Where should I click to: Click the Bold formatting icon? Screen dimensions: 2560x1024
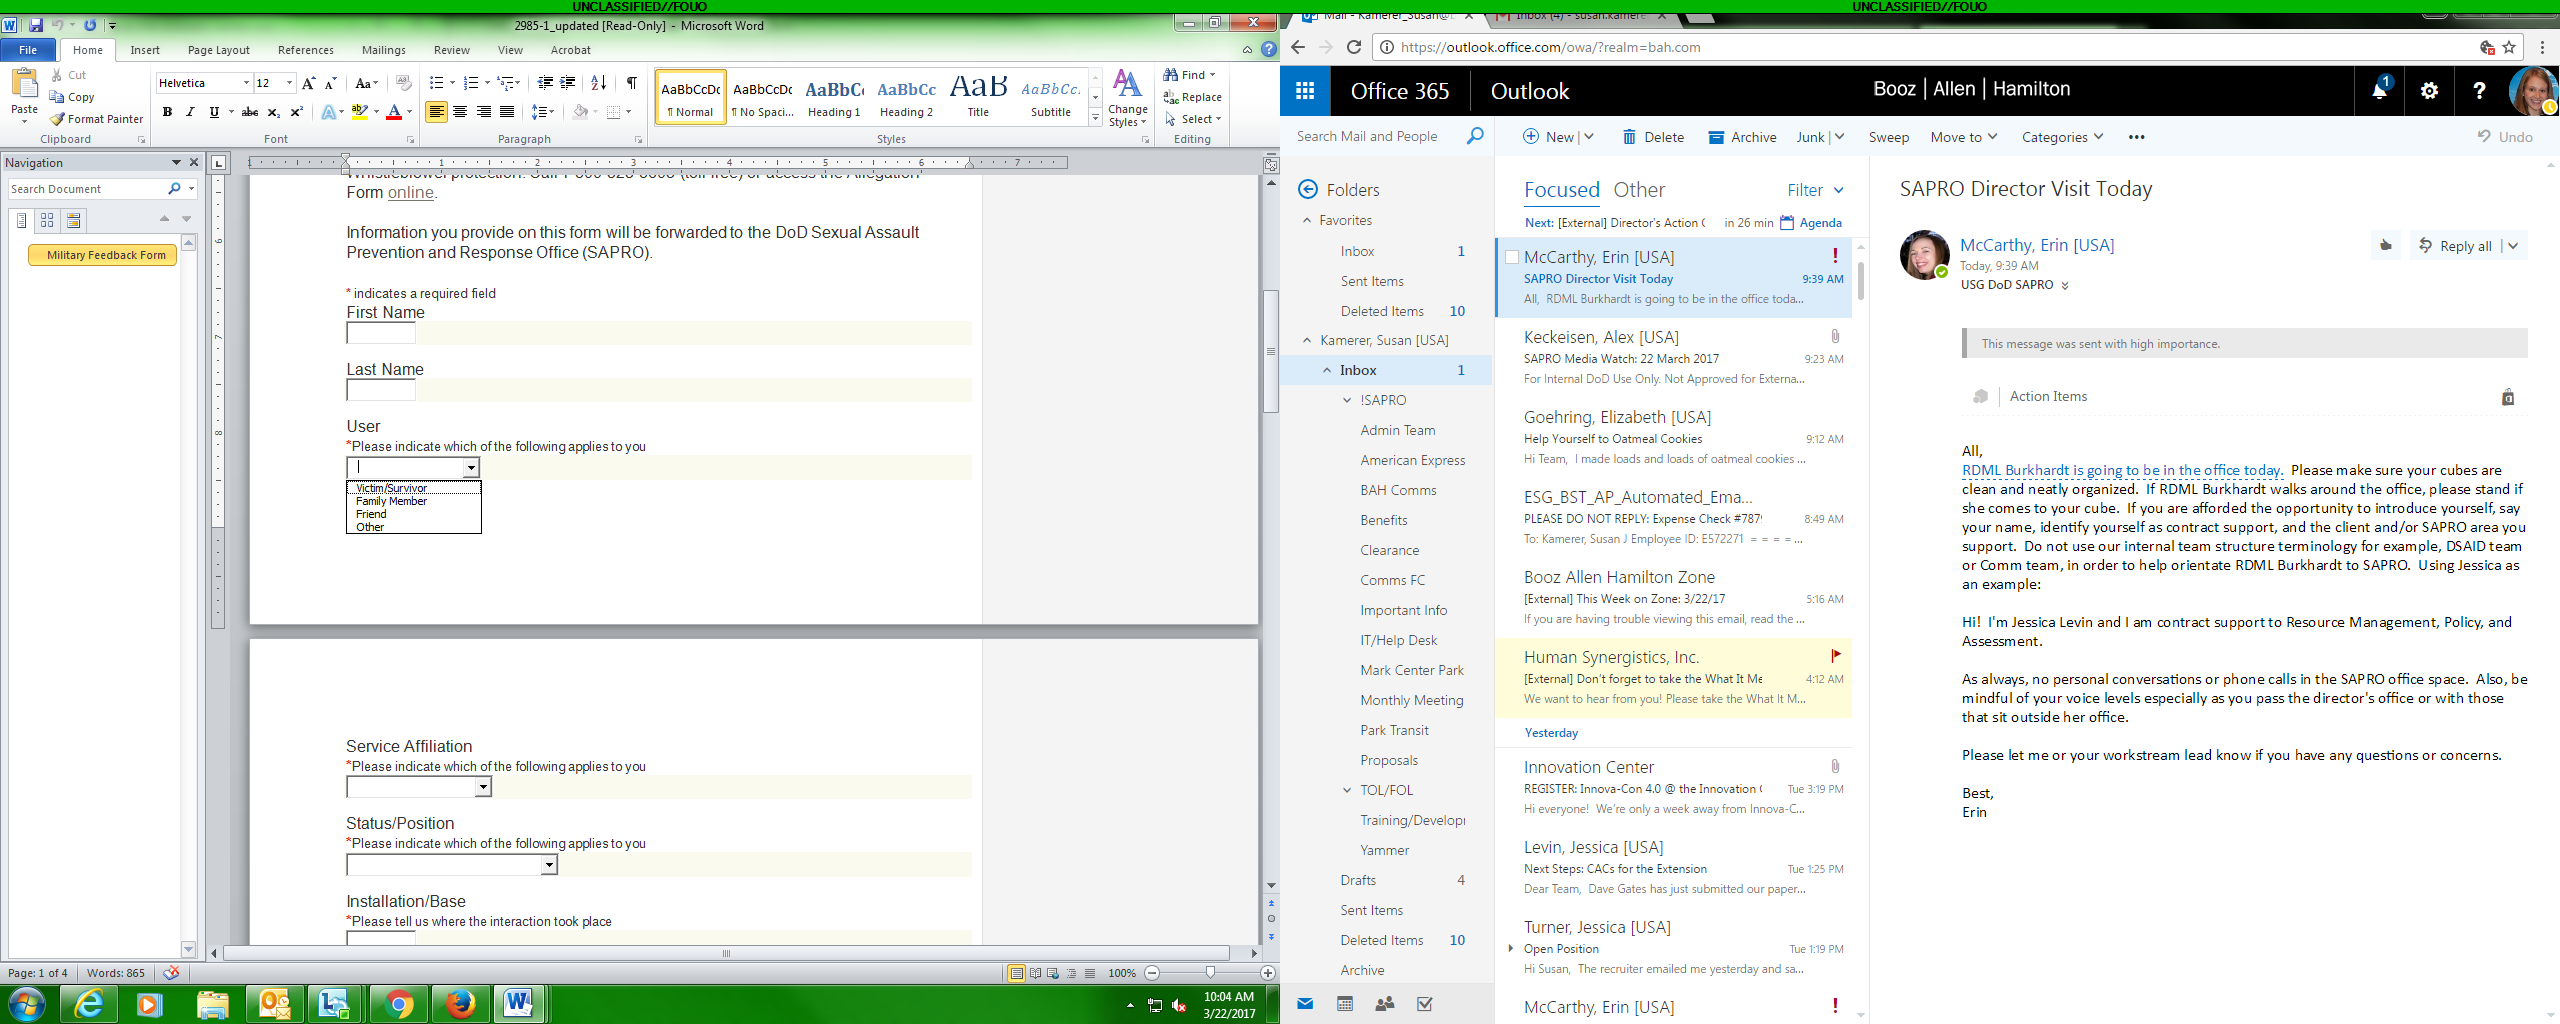click(167, 112)
